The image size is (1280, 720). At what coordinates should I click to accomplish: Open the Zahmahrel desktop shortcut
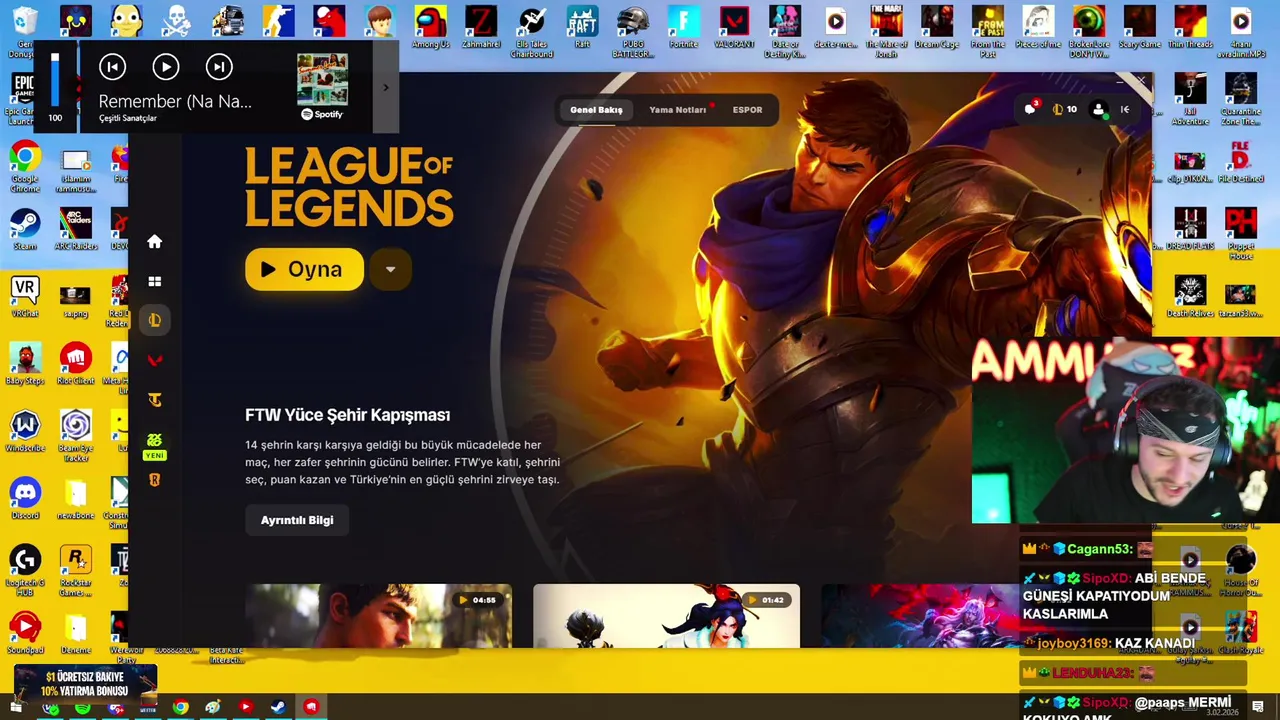tap(481, 28)
